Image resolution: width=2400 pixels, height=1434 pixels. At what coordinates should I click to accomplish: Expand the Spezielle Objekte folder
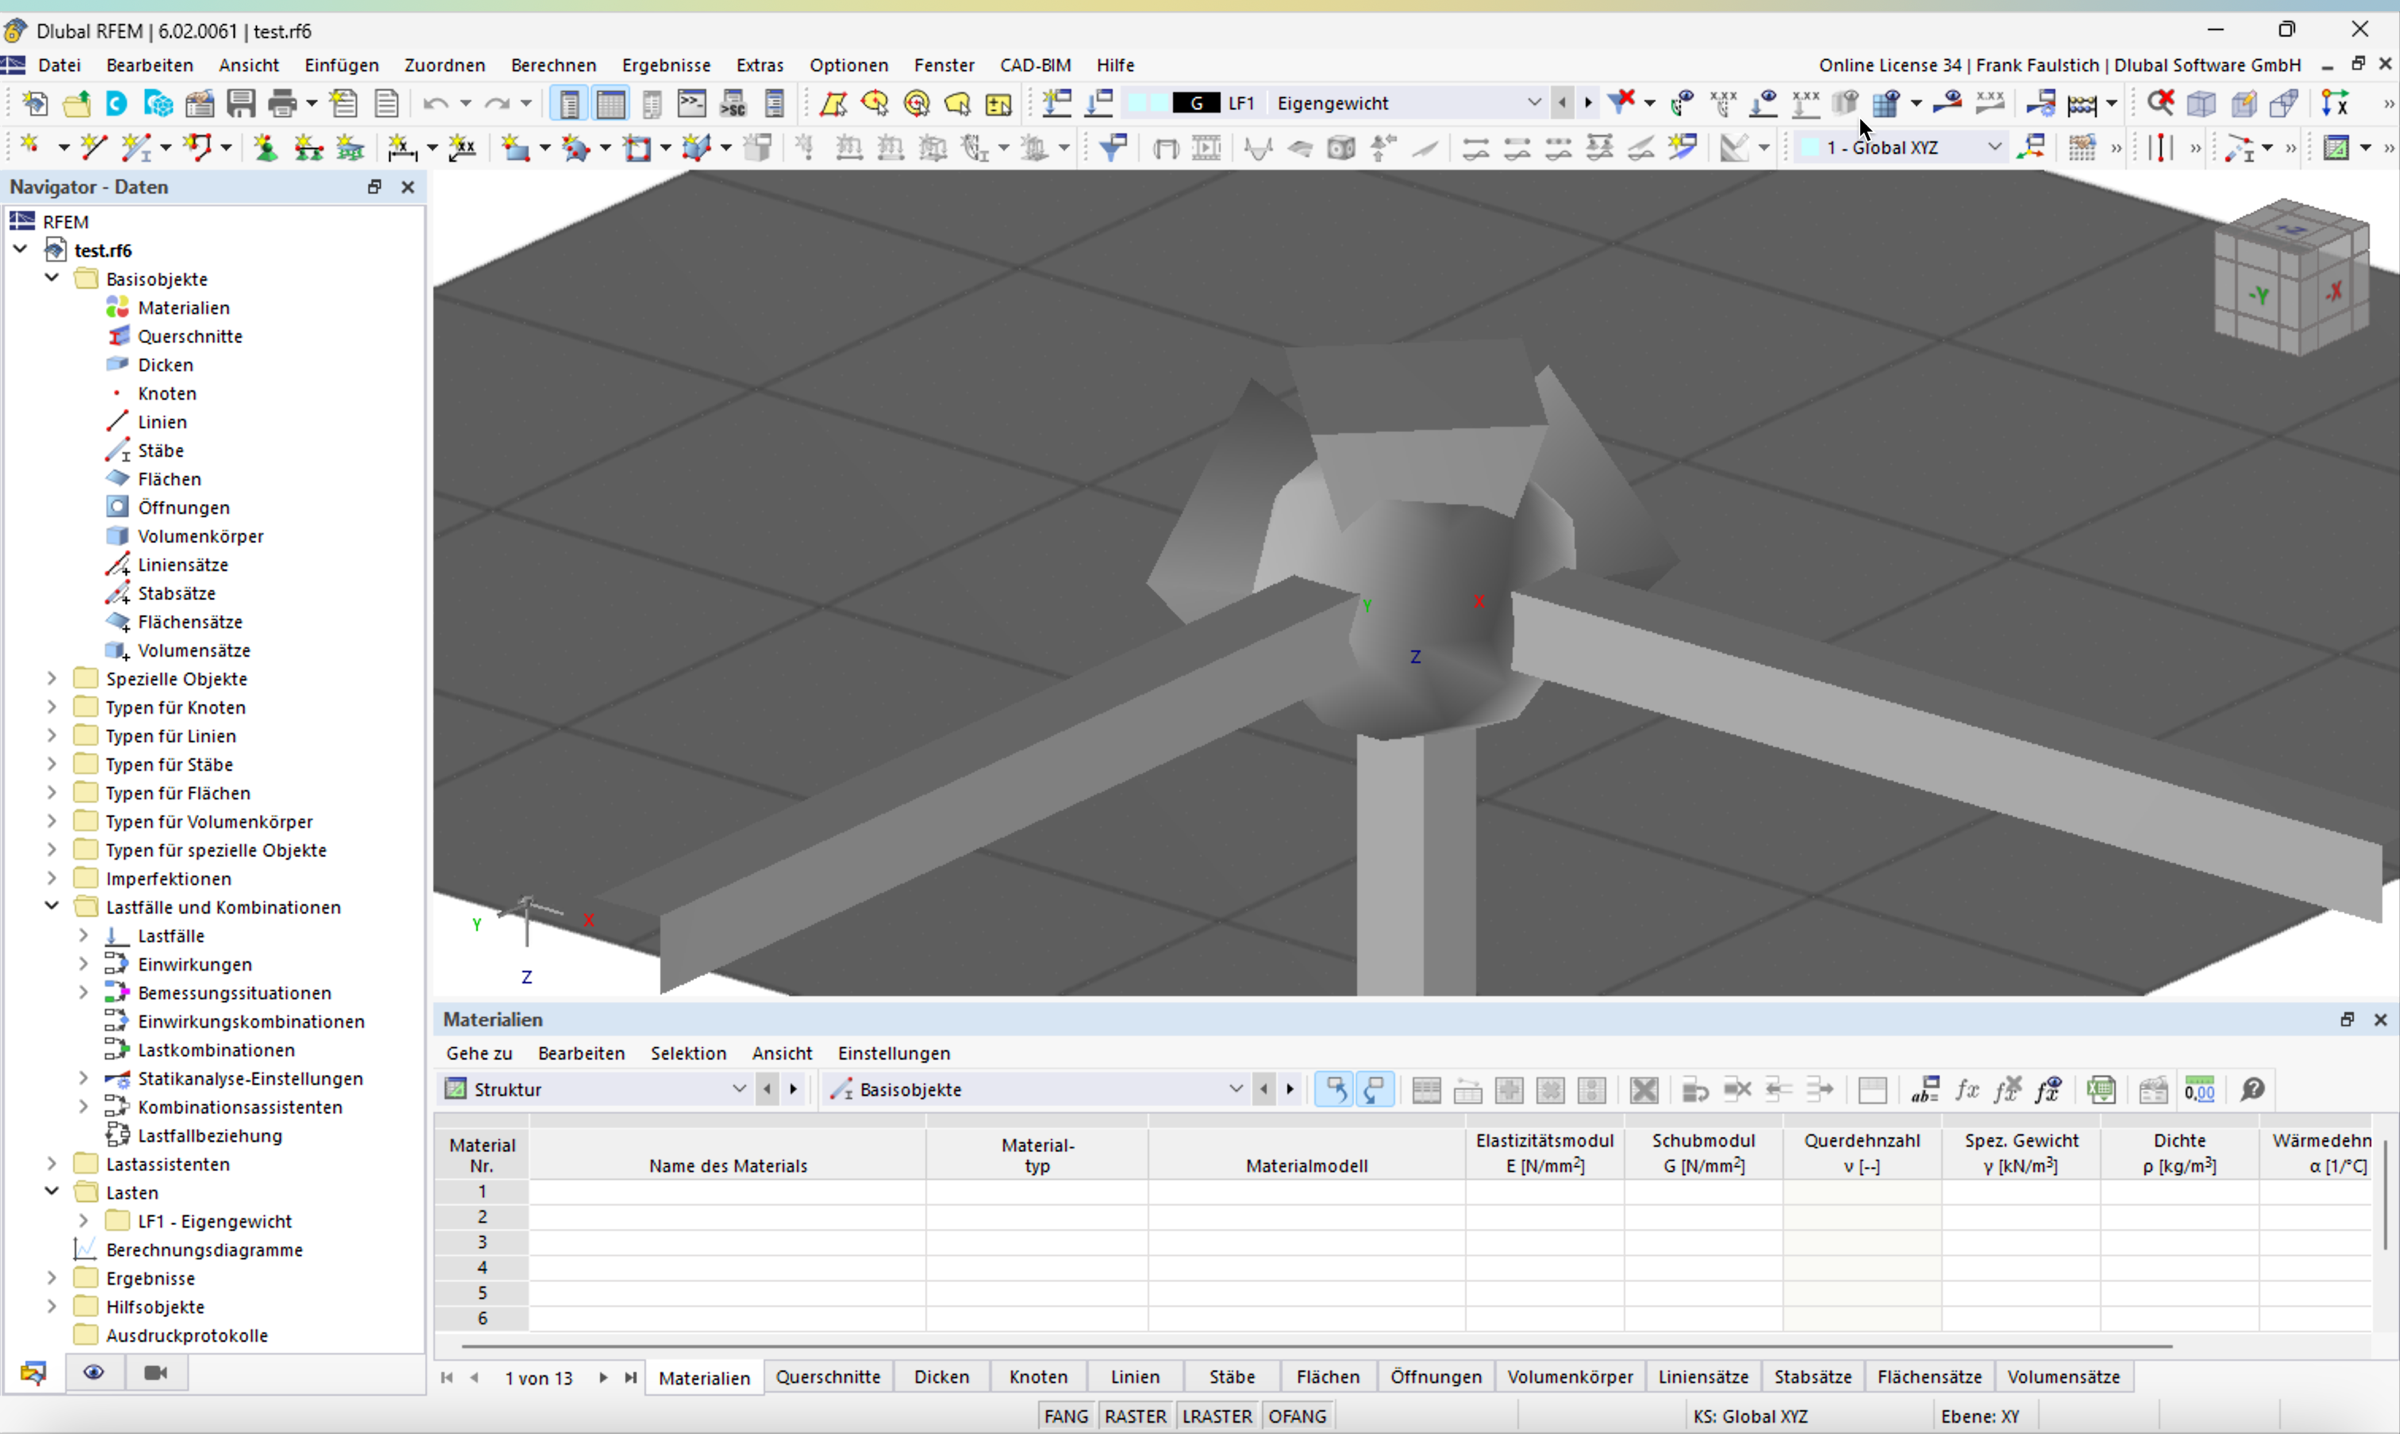coord(52,678)
